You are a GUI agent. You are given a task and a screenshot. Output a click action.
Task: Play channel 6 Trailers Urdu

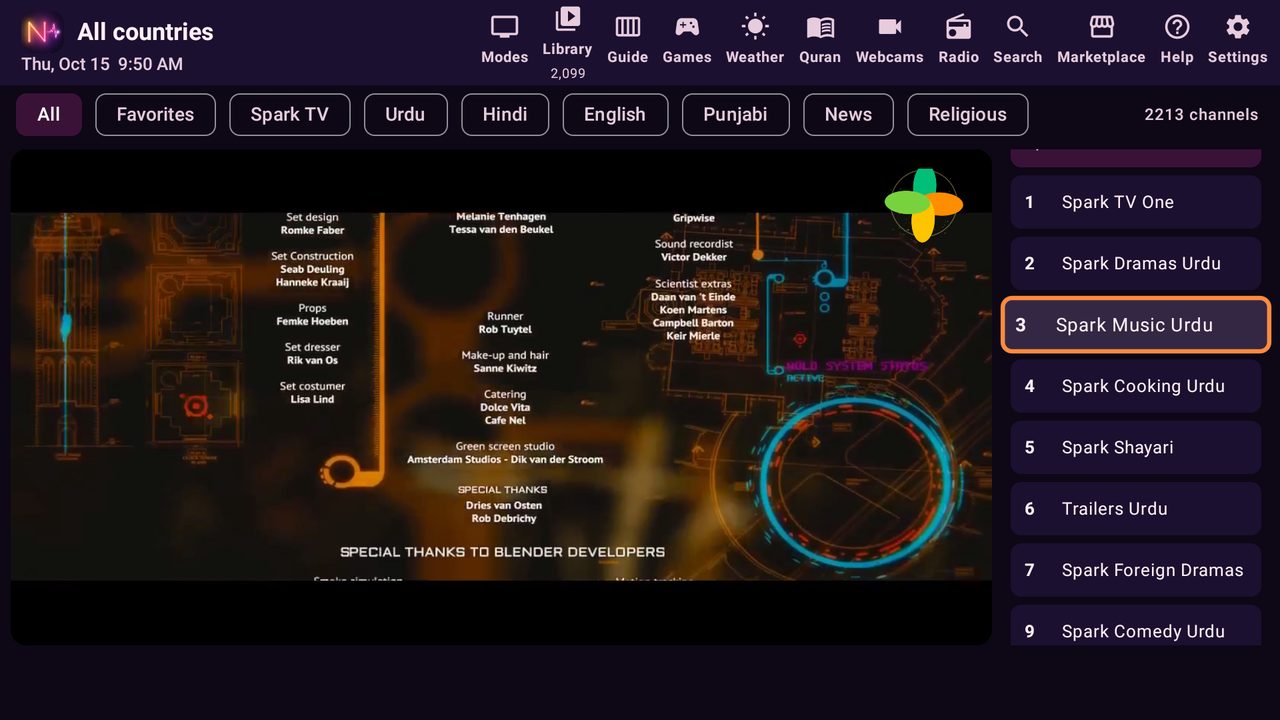(1136, 509)
